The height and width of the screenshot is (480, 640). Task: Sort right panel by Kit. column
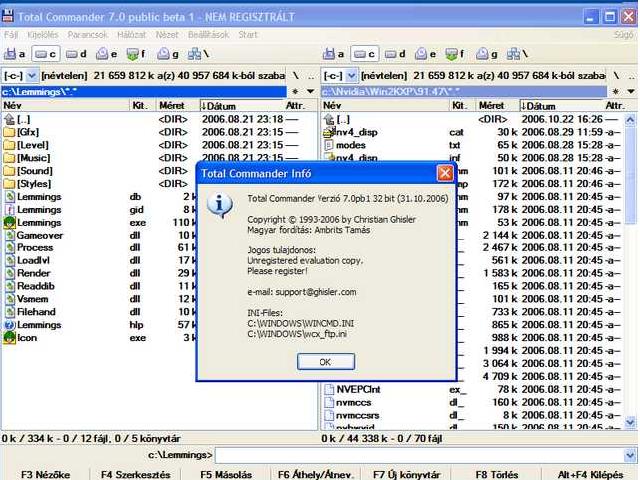pos(462,106)
